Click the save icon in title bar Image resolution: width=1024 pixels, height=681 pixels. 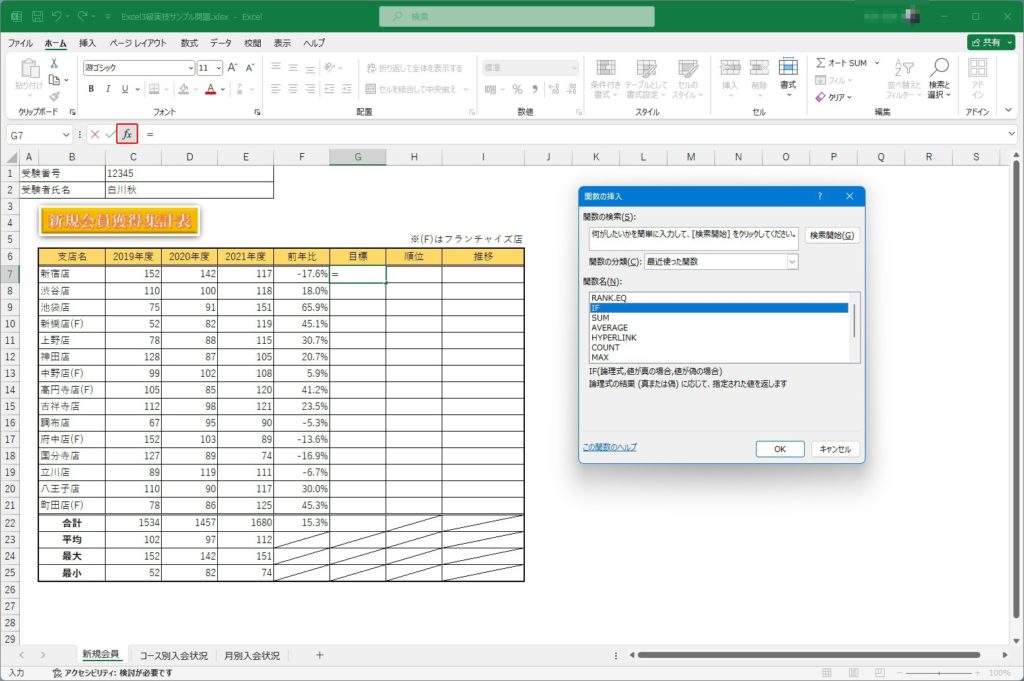(x=37, y=17)
